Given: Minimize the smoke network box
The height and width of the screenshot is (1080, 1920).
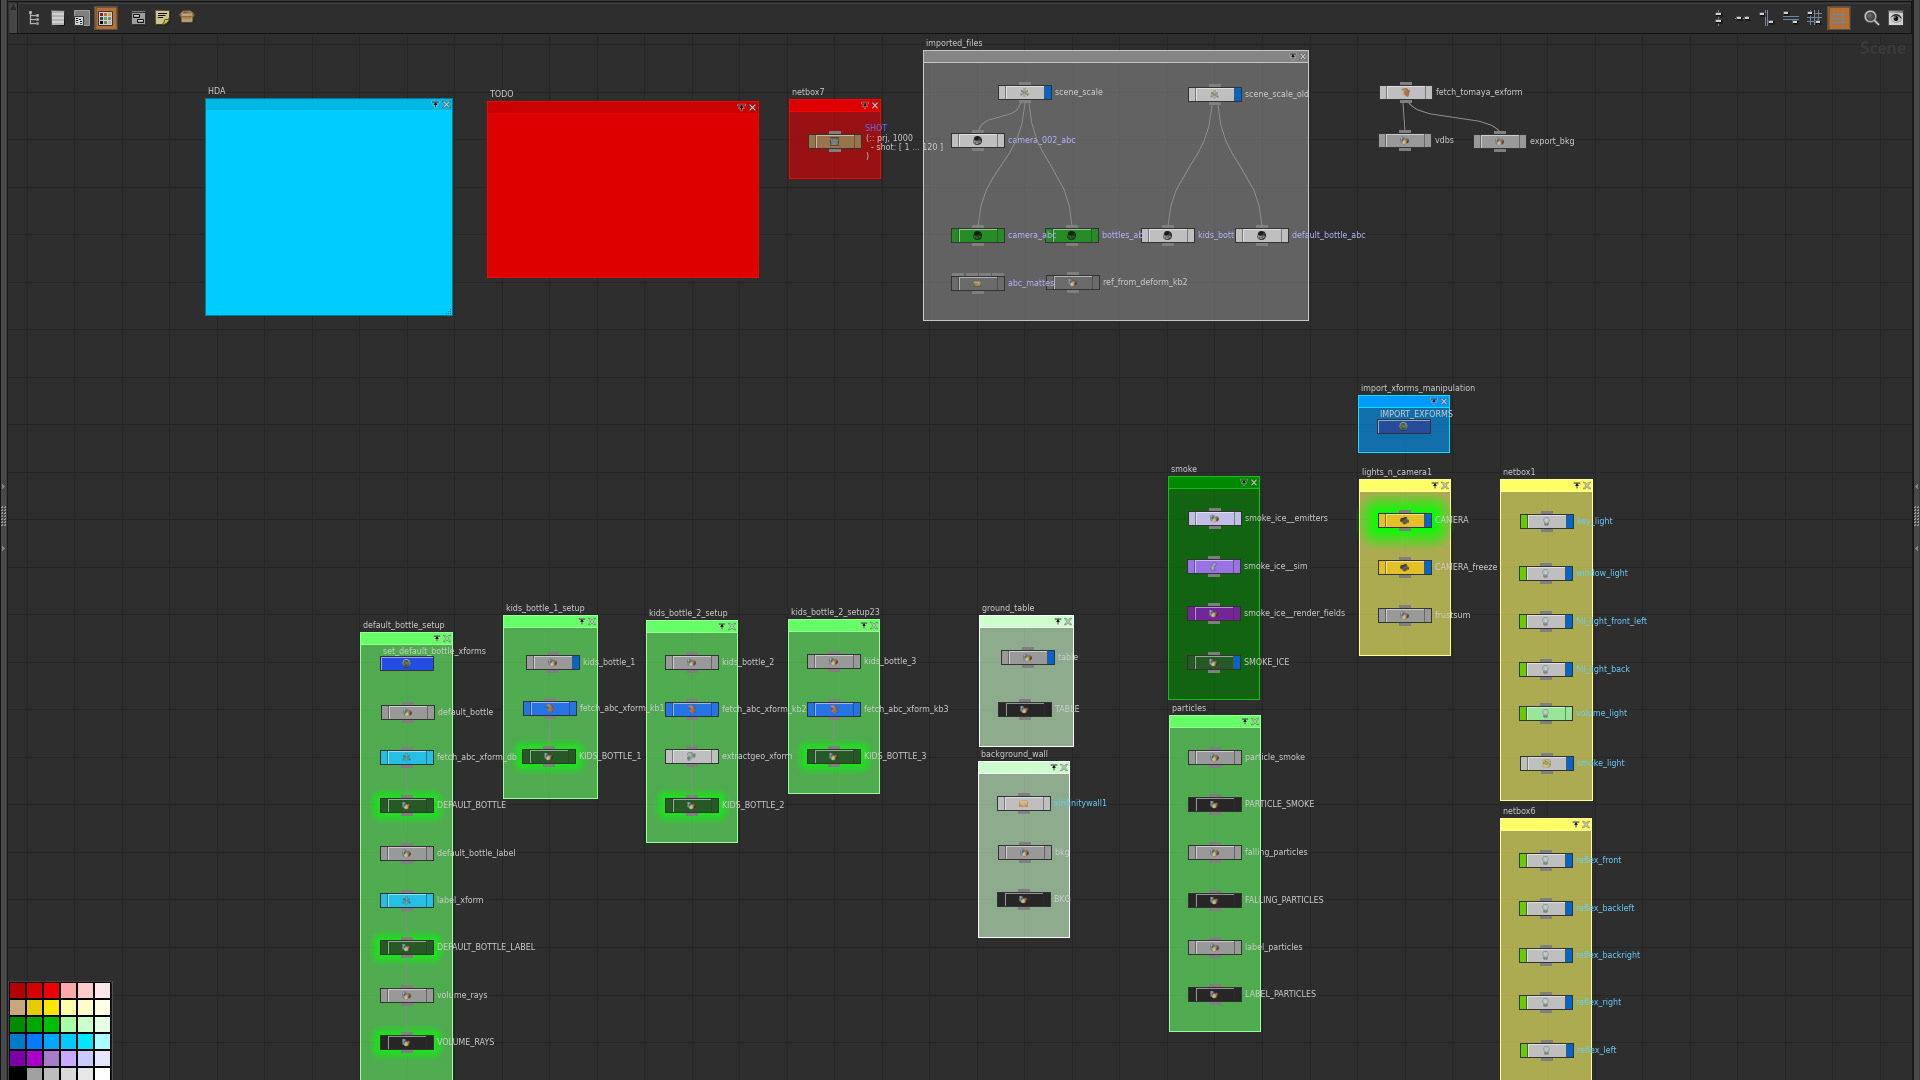Looking at the screenshot, I should (1244, 483).
